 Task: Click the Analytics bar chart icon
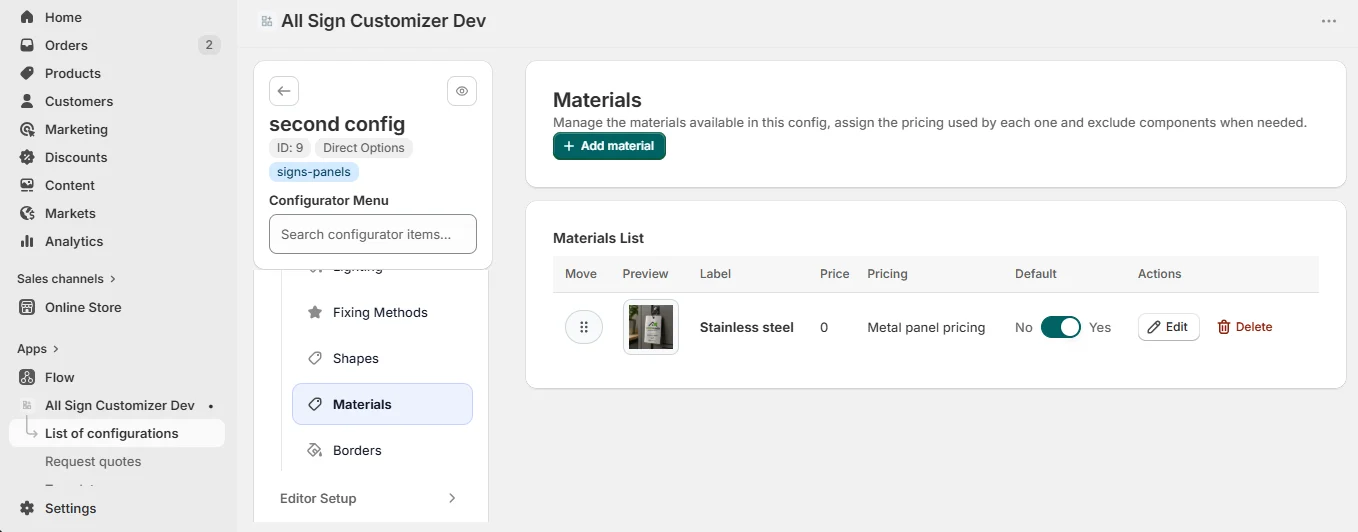pyautogui.click(x=27, y=241)
